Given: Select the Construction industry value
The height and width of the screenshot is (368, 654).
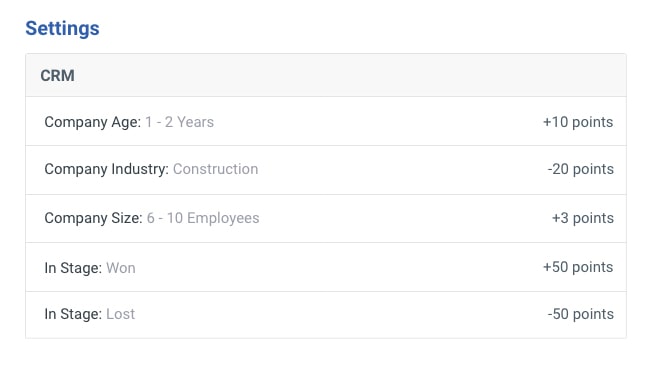Looking at the screenshot, I should [216, 169].
